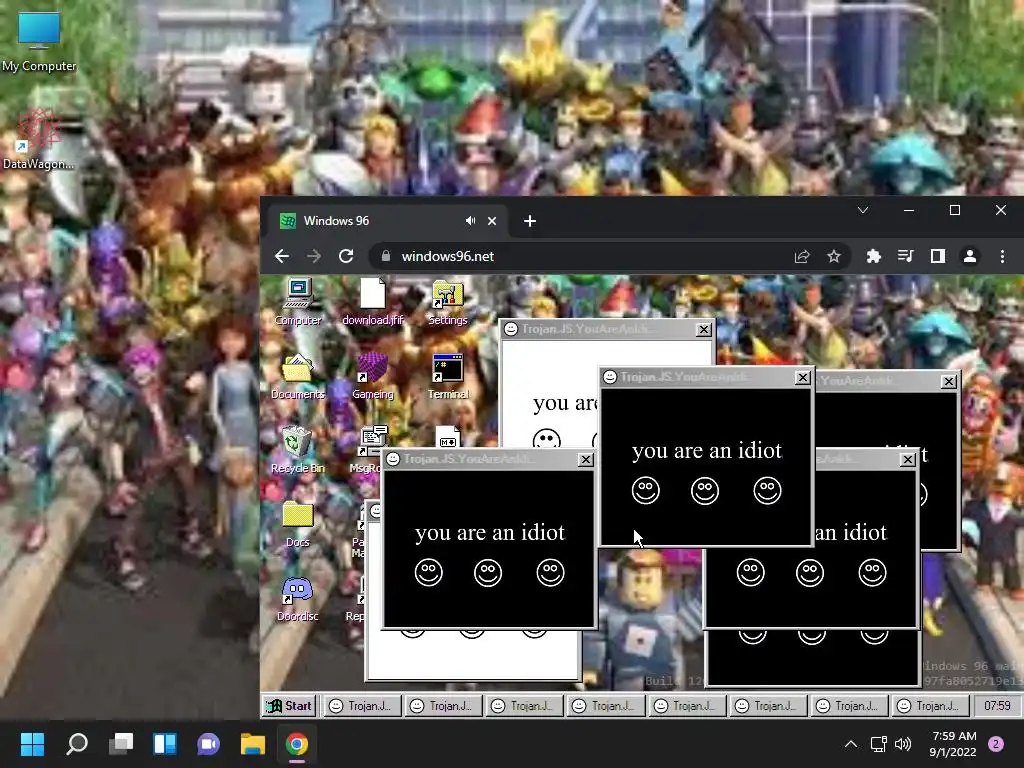
Task: Share this page from address bar
Action: tap(802, 256)
